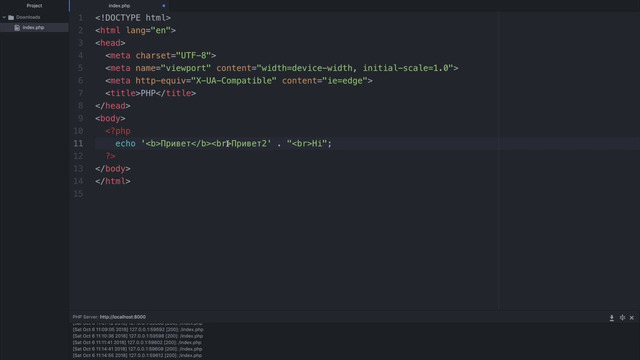
Task: Click the "<br>Hi" string on line 11
Action: (x=307, y=143)
